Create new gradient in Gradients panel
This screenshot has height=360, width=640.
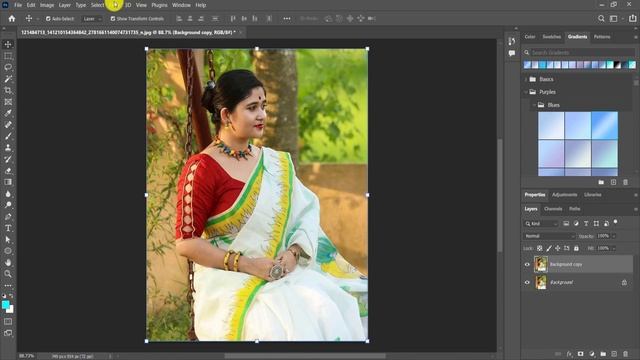[613, 182]
